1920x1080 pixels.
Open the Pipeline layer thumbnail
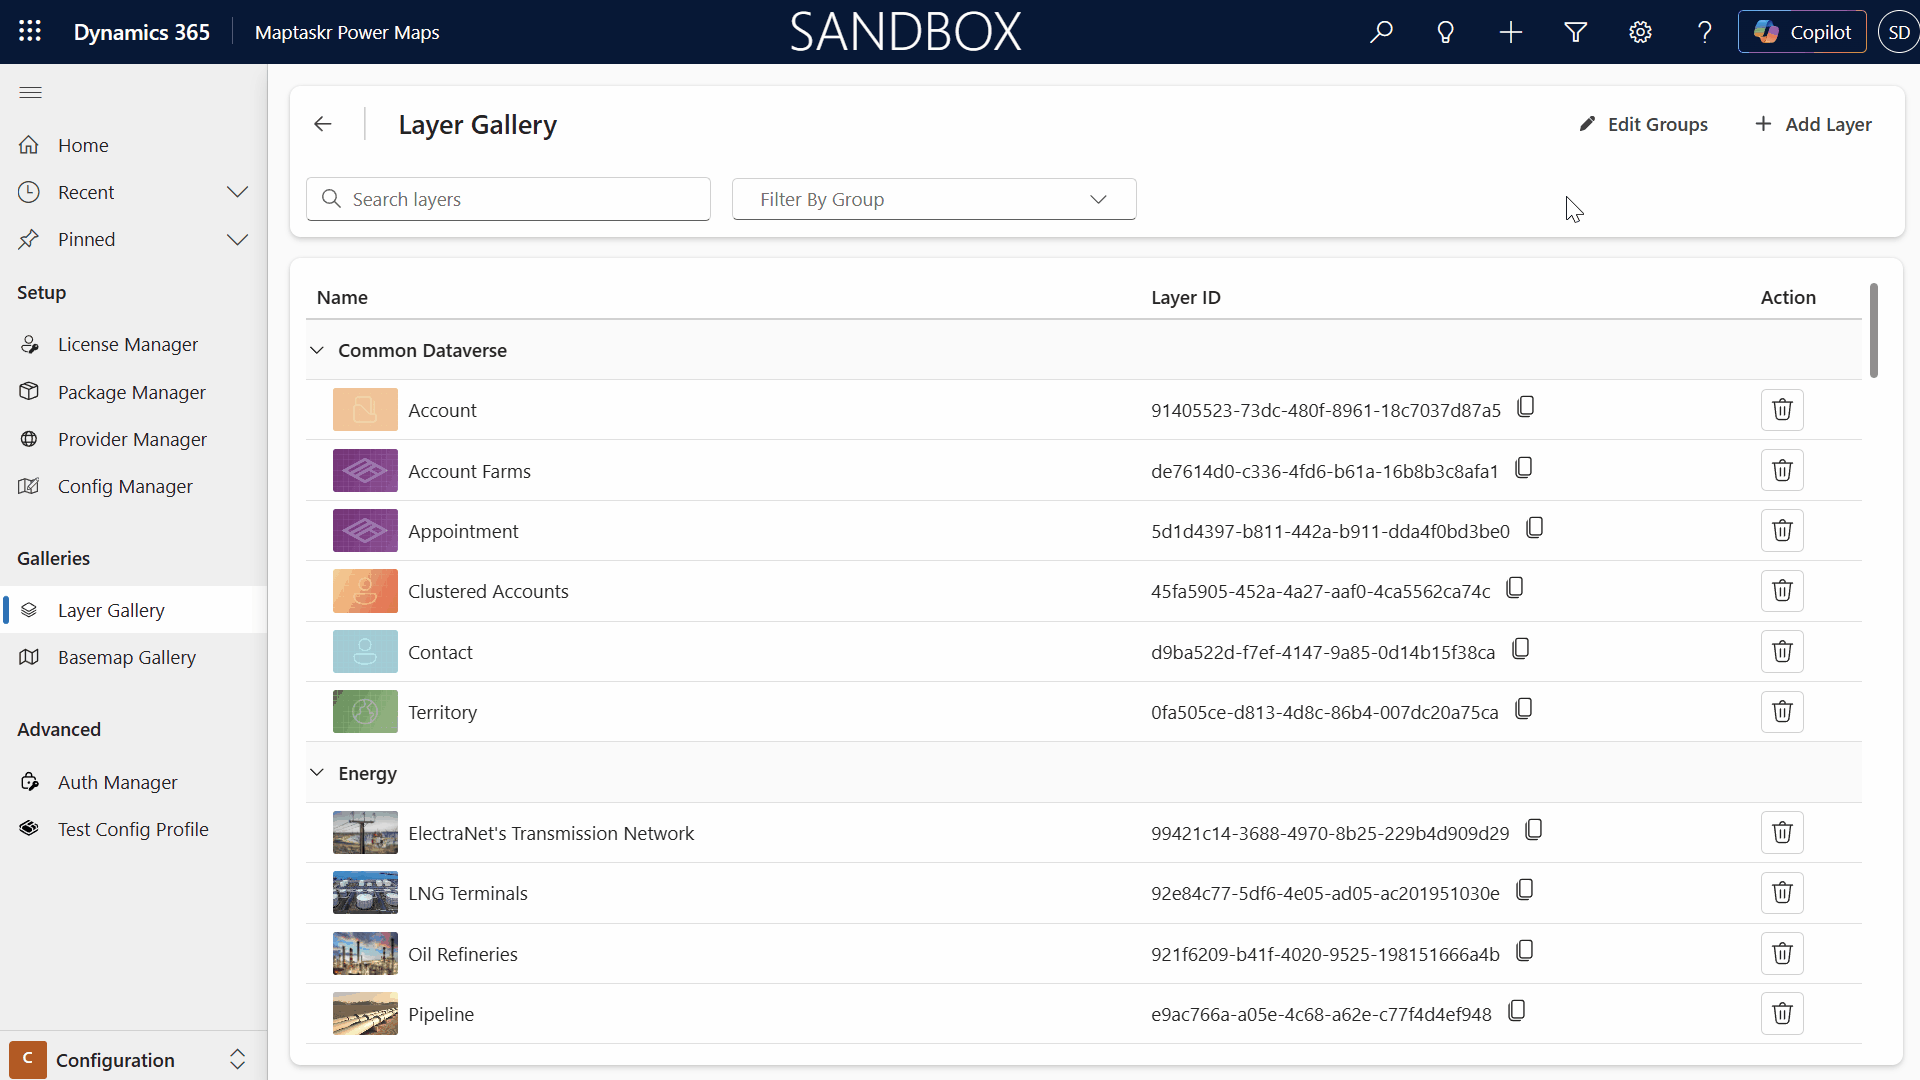[x=365, y=1014]
